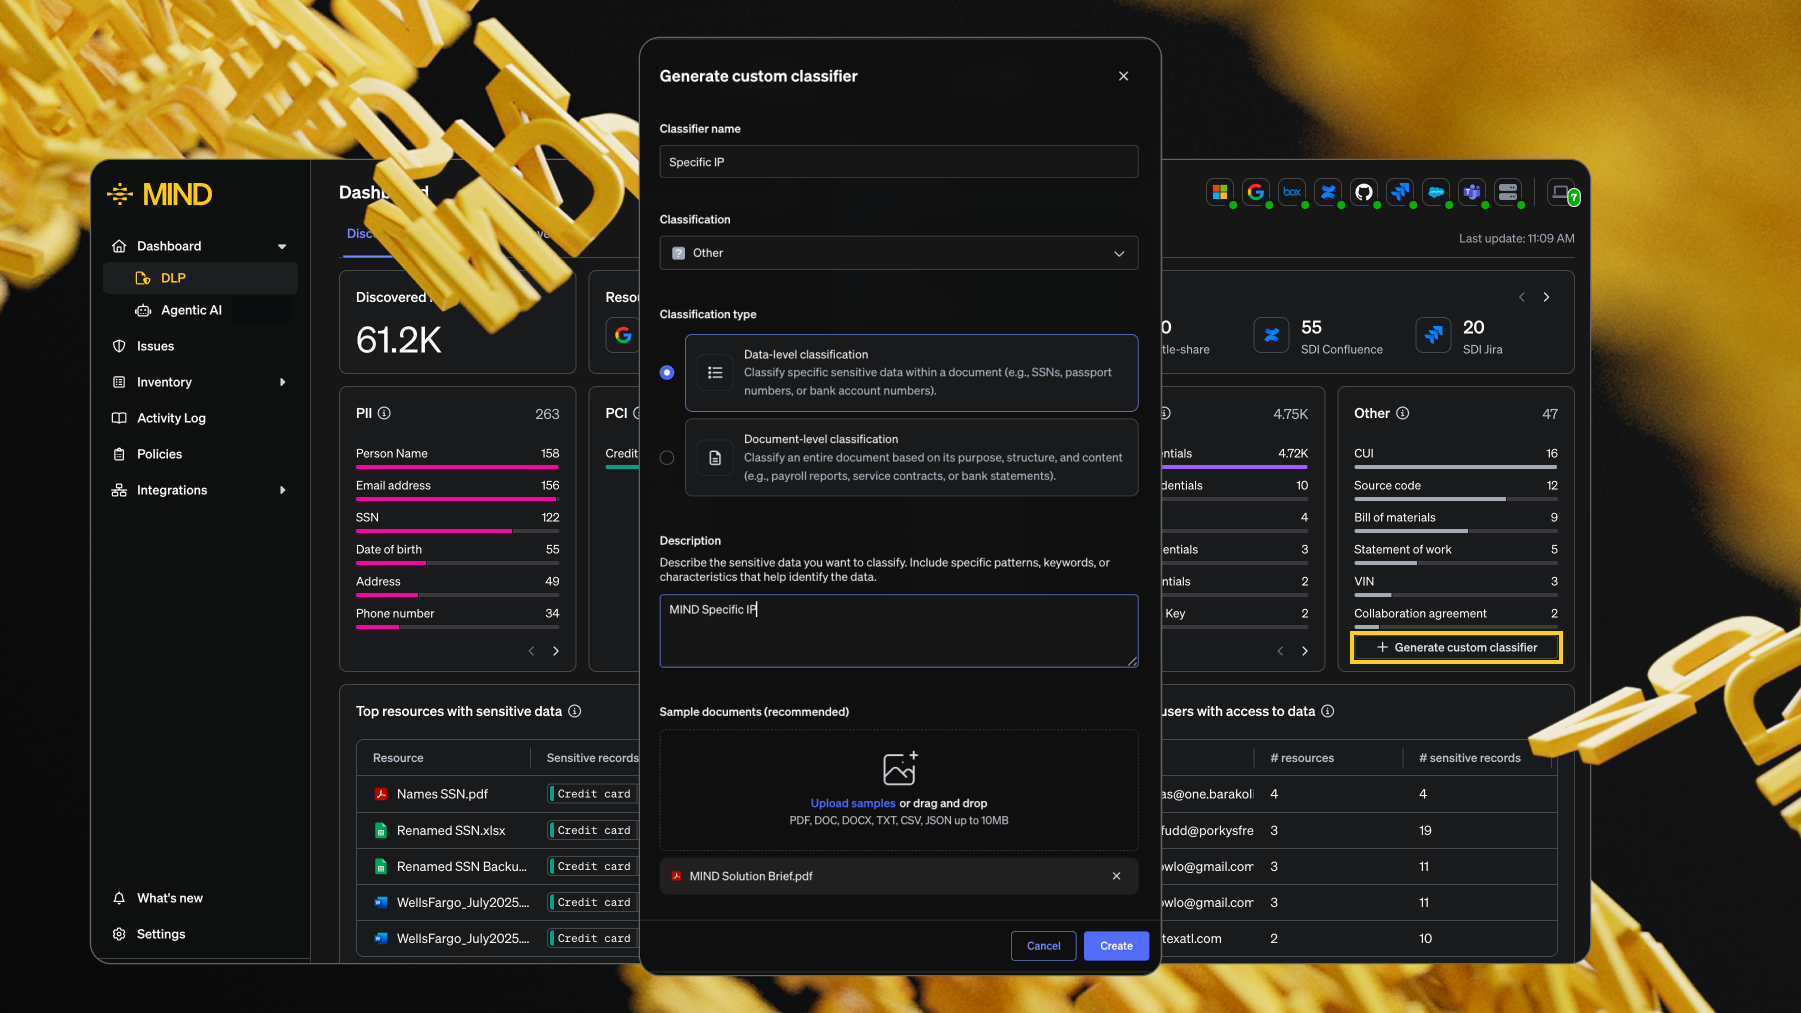This screenshot has width=1801, height=1013.
Task: Show info tooltip for the Other card
Action: pyautogui.click(x=1403, y=413)
